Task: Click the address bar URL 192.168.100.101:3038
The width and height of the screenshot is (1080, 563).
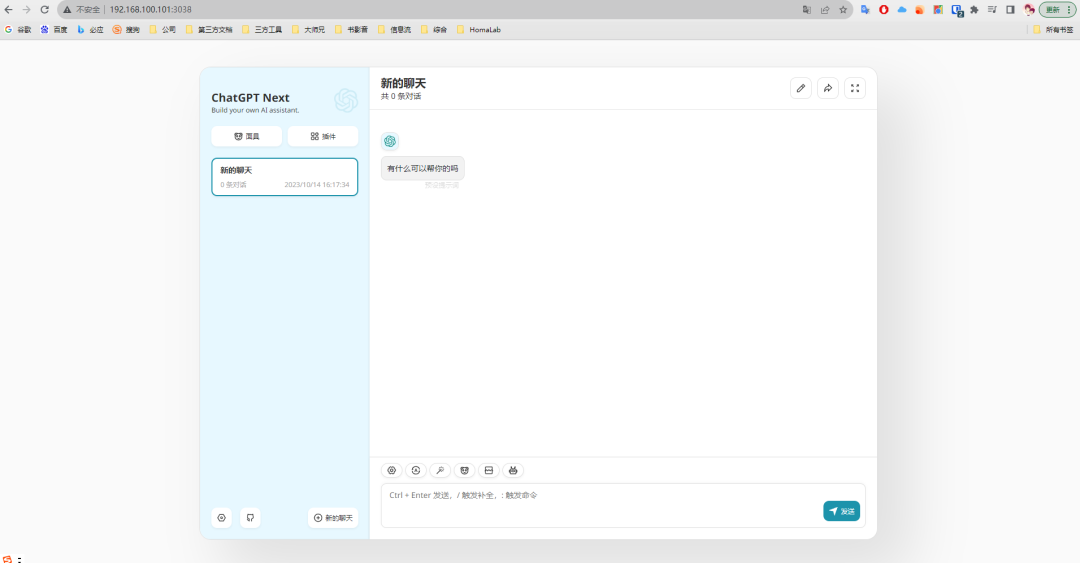Action: (151, 10)
